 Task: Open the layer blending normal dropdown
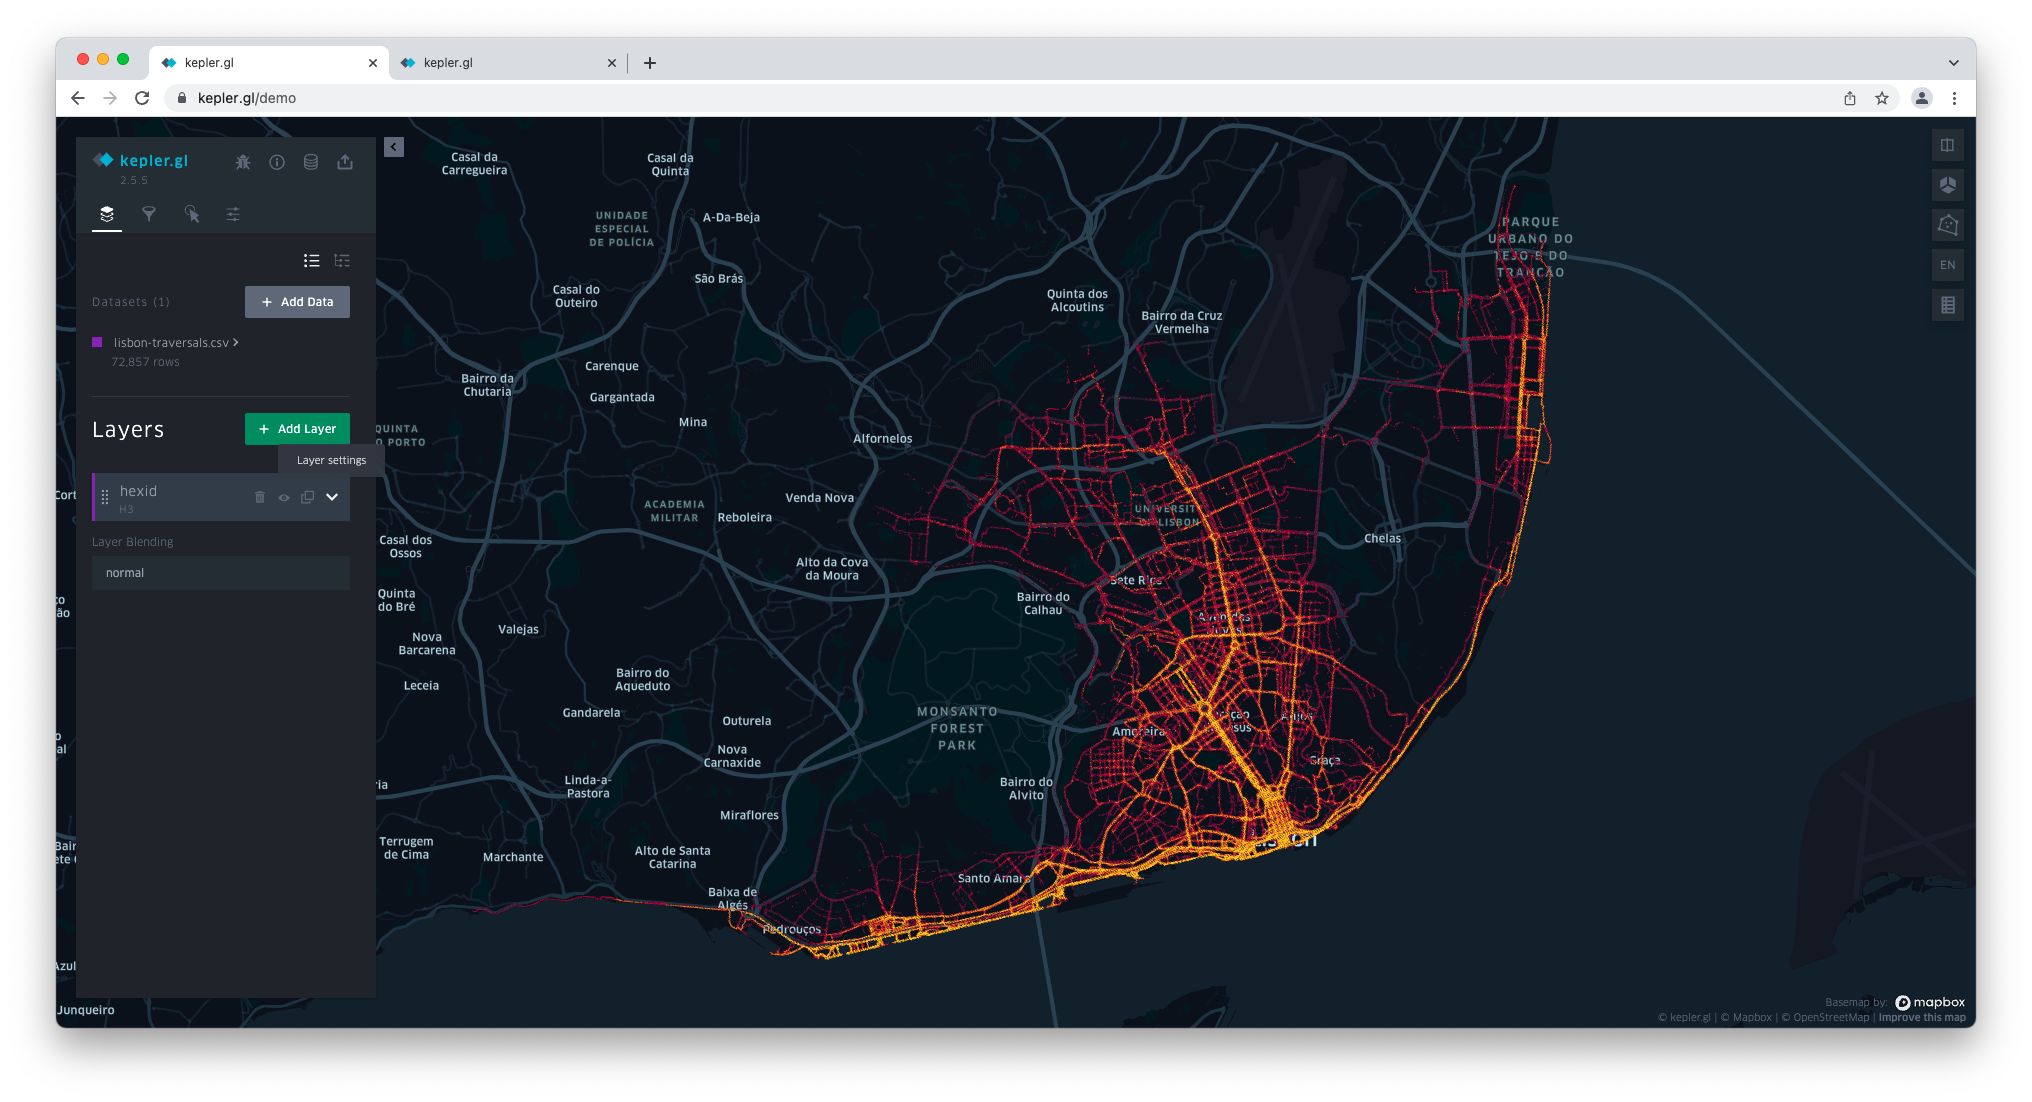point(221,573)
